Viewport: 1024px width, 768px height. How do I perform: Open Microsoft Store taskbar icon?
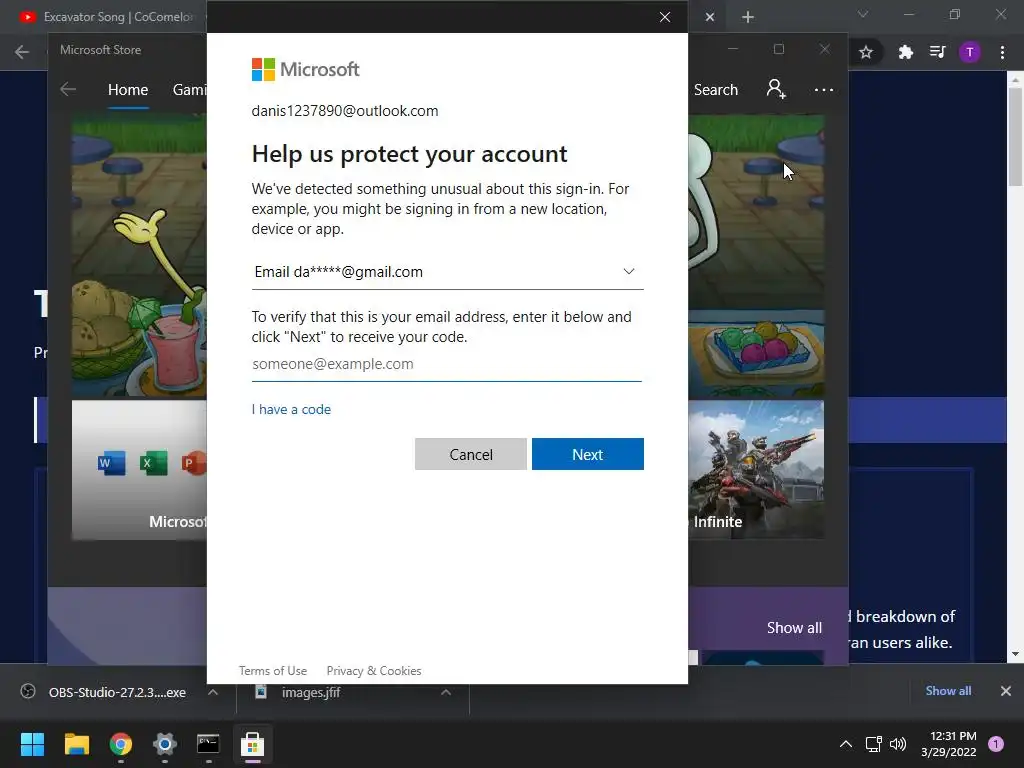(252, 744)
